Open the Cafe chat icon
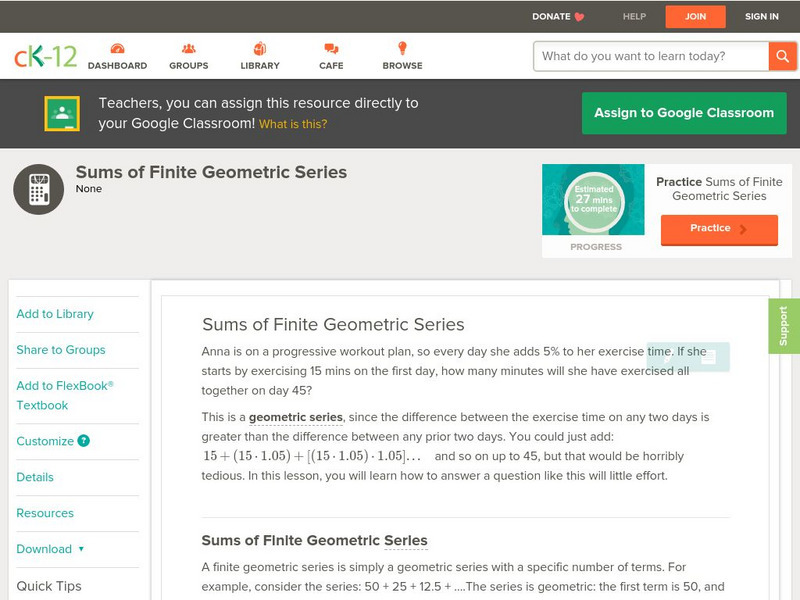This screenshot has height=600, width=800. point(331,49)
